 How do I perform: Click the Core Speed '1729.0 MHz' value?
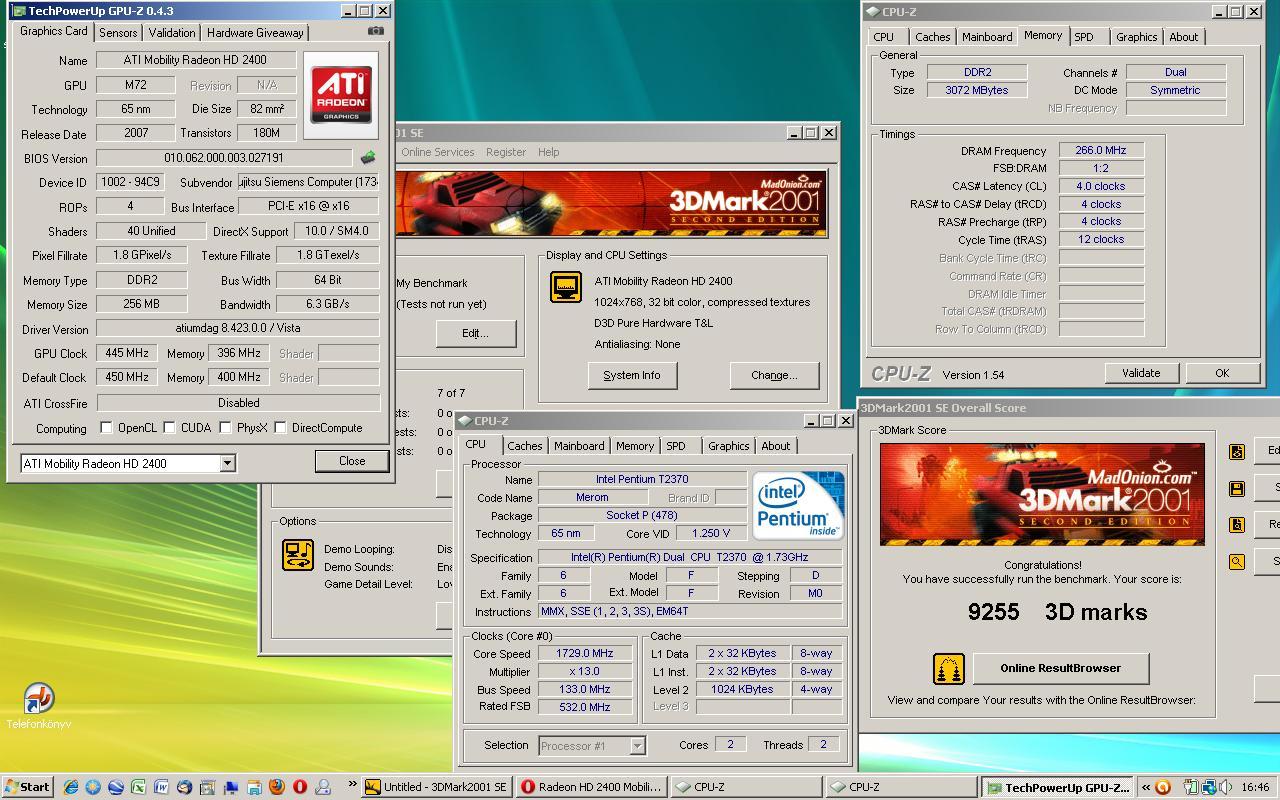coord(584,653)
